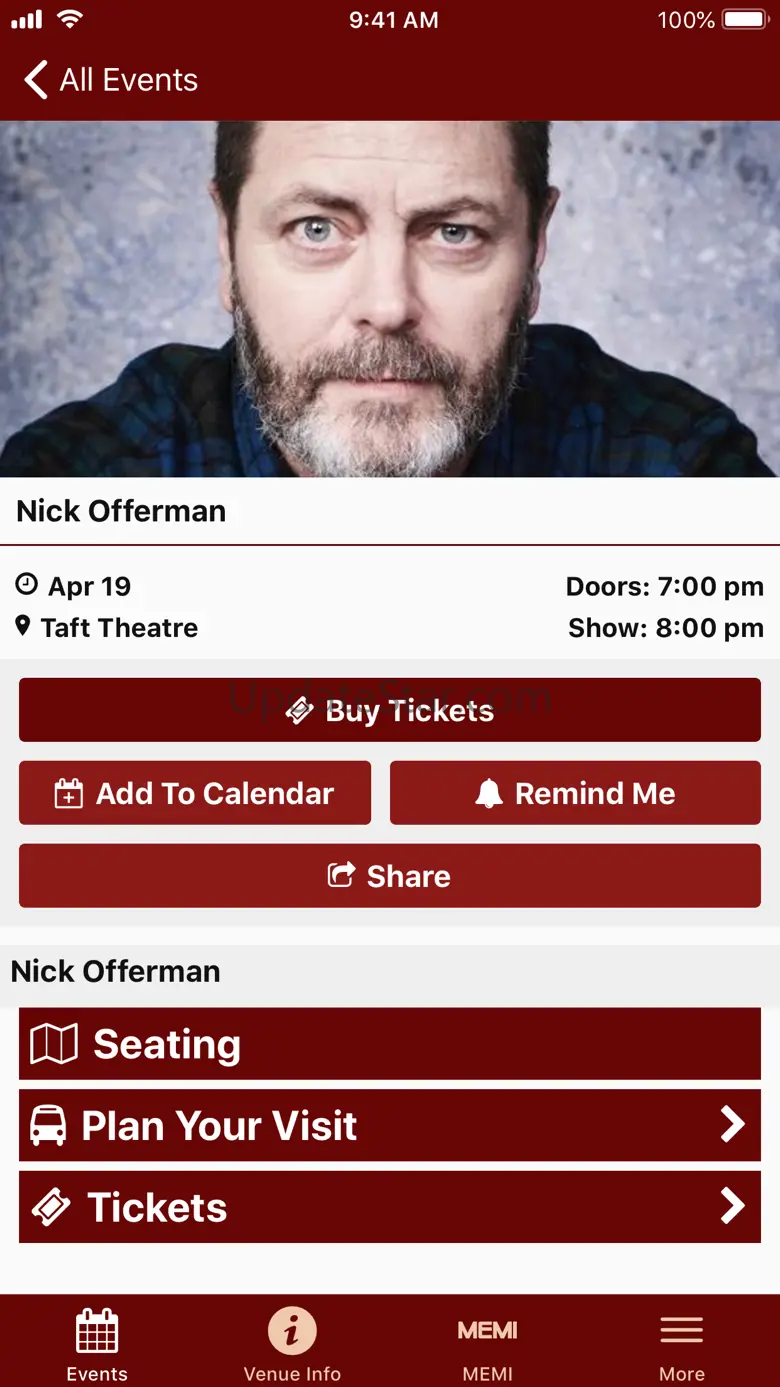This screenshot has height=1387, width=780.
Task: Tap the Seating map icon
Action: click(53, 1044)
